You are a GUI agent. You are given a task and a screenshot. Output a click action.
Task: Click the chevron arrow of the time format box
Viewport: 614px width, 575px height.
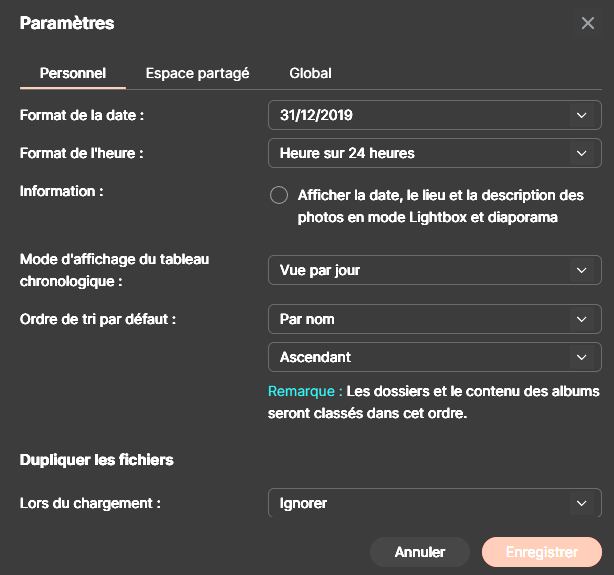point(581,153)
